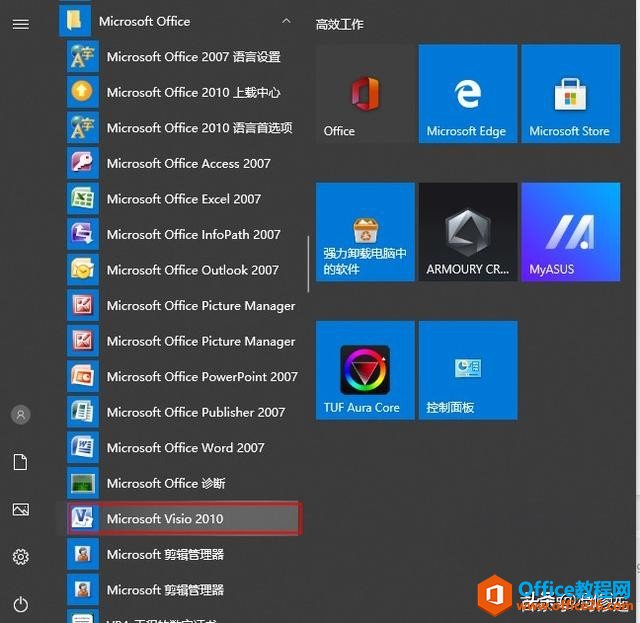This screenshot has height=623, width=640.
Task: Click the 高效工作 tile group header
Action: tap(340, 24)
